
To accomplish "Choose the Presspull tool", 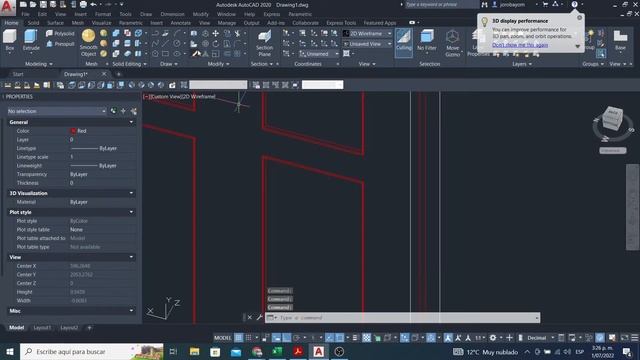I will tap(60, 44).
